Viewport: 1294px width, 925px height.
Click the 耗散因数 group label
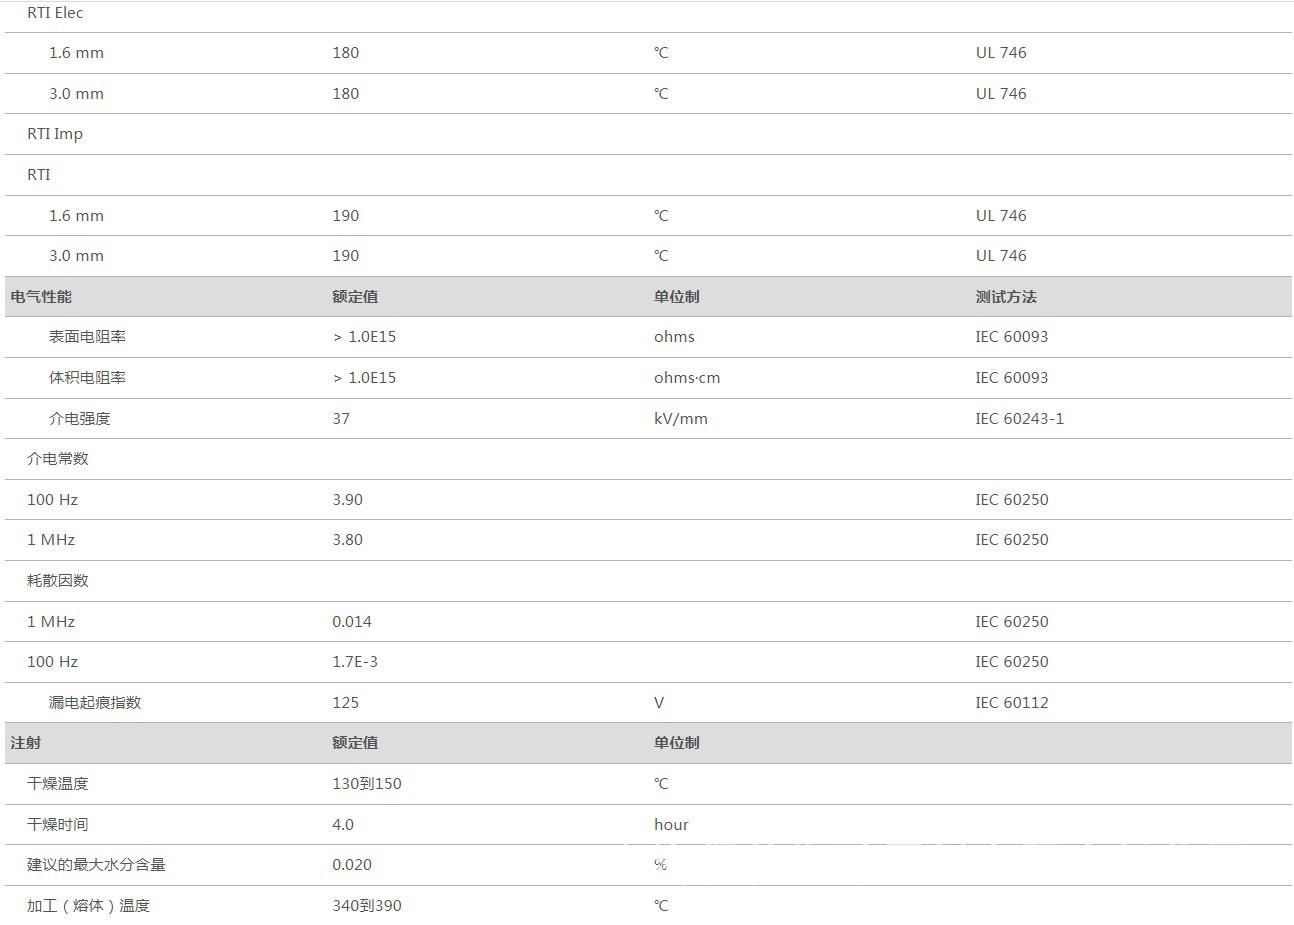tap(58, 581)
